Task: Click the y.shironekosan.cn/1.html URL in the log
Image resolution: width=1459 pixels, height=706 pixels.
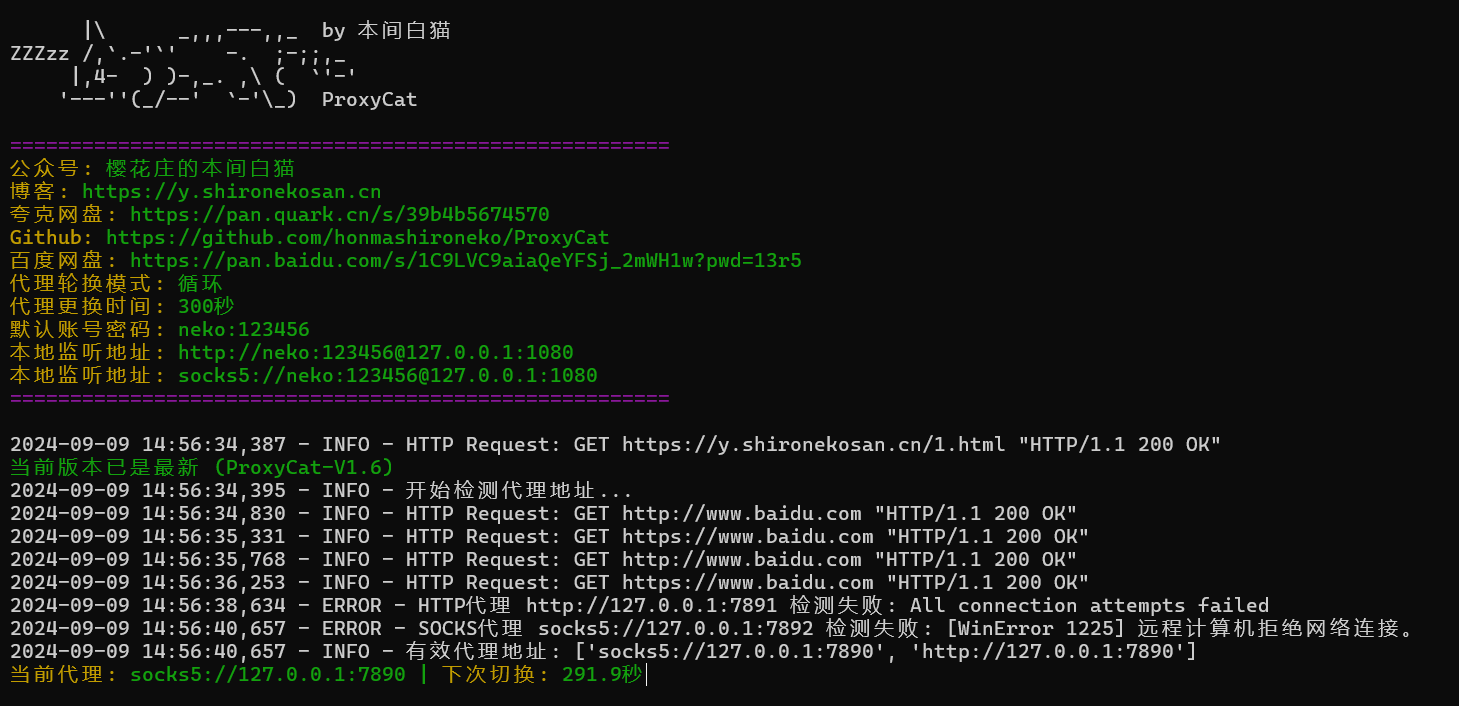Action: click(x=813, y=444)
